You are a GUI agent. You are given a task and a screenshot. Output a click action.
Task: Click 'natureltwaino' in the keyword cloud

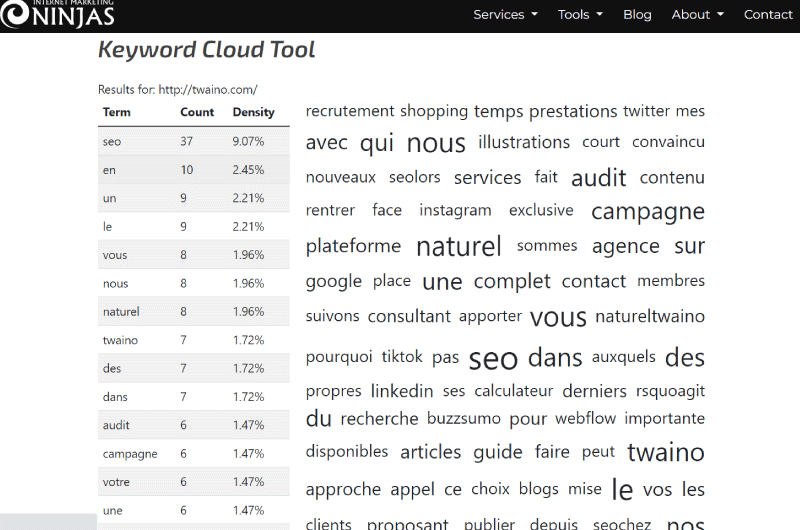coord(650,316)
